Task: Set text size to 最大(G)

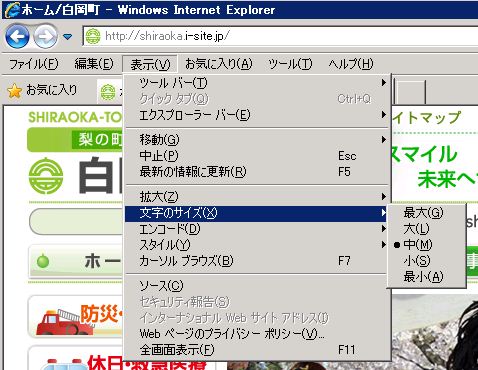Action: click(427, 213)
